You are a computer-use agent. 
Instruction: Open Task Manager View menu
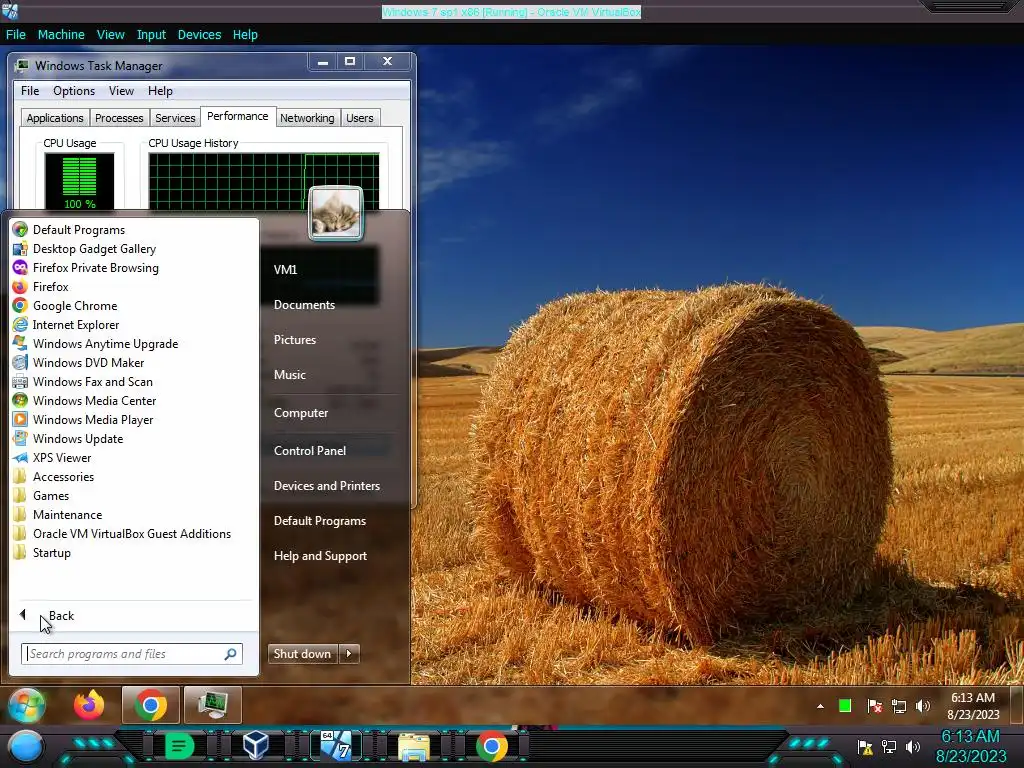tap(121, 91)
